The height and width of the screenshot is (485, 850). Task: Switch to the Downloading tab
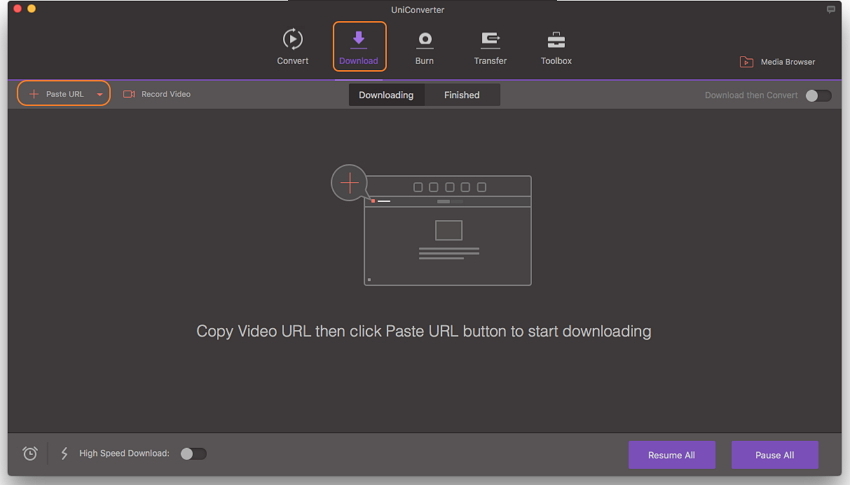coord(386,95)
